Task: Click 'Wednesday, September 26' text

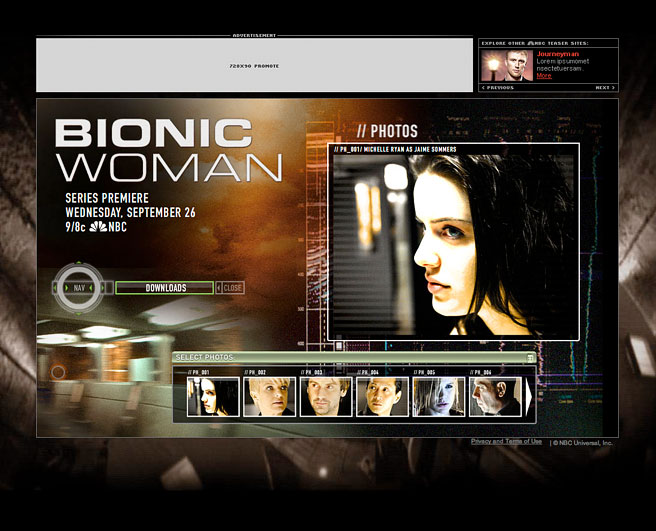Action: pyautogui.click(x=130, y=213)
